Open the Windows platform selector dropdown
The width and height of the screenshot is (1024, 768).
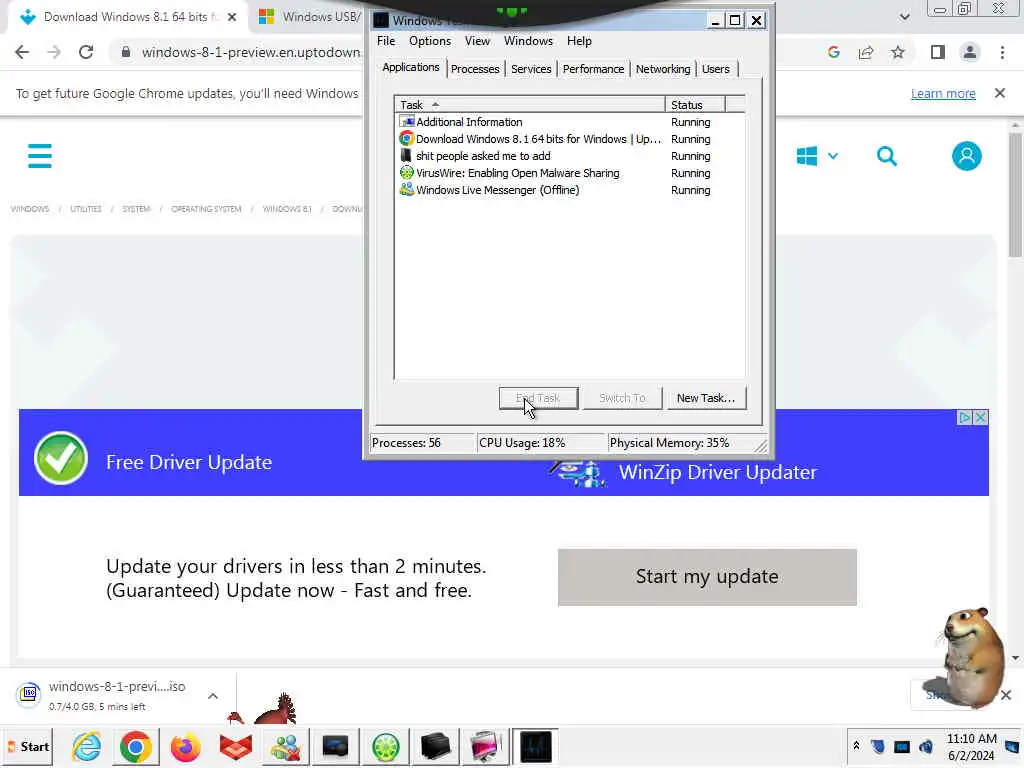(817, 156)
